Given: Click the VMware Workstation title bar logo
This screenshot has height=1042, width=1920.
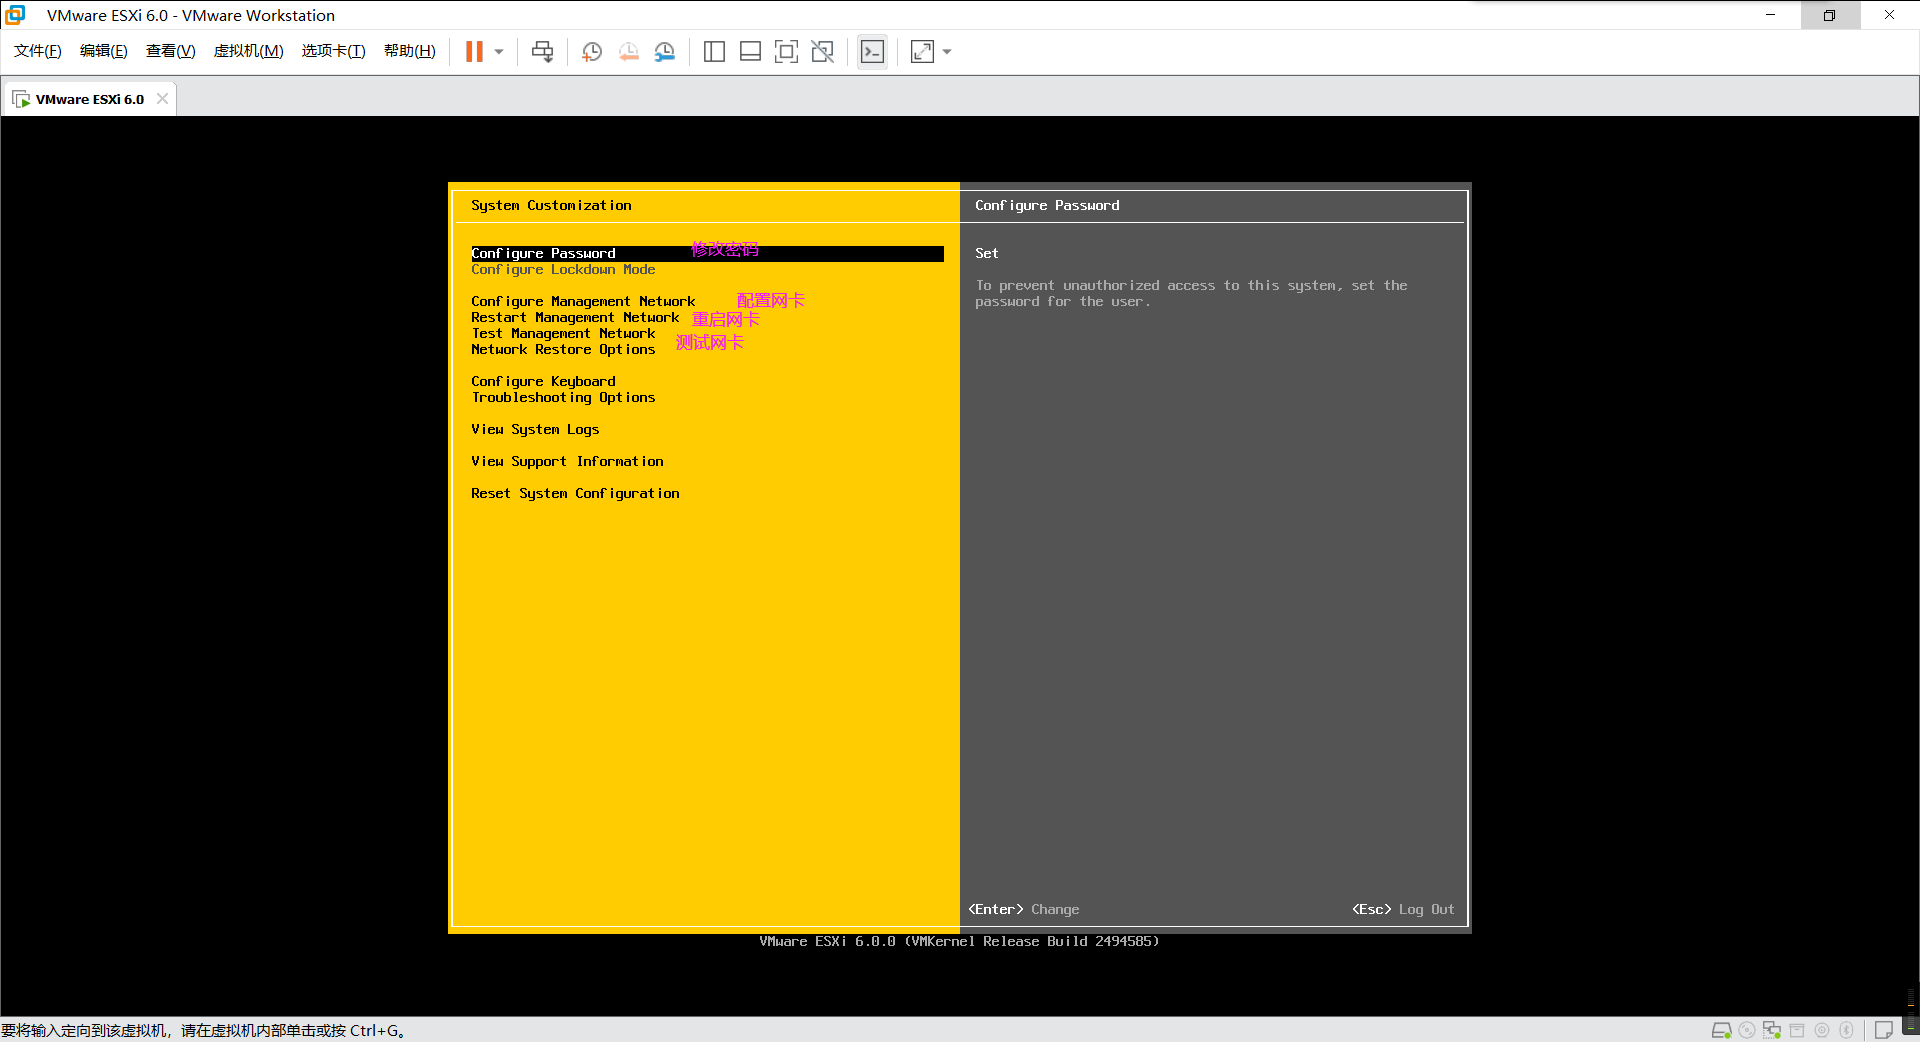Looking at the screenshot, I should click(15, 15).
